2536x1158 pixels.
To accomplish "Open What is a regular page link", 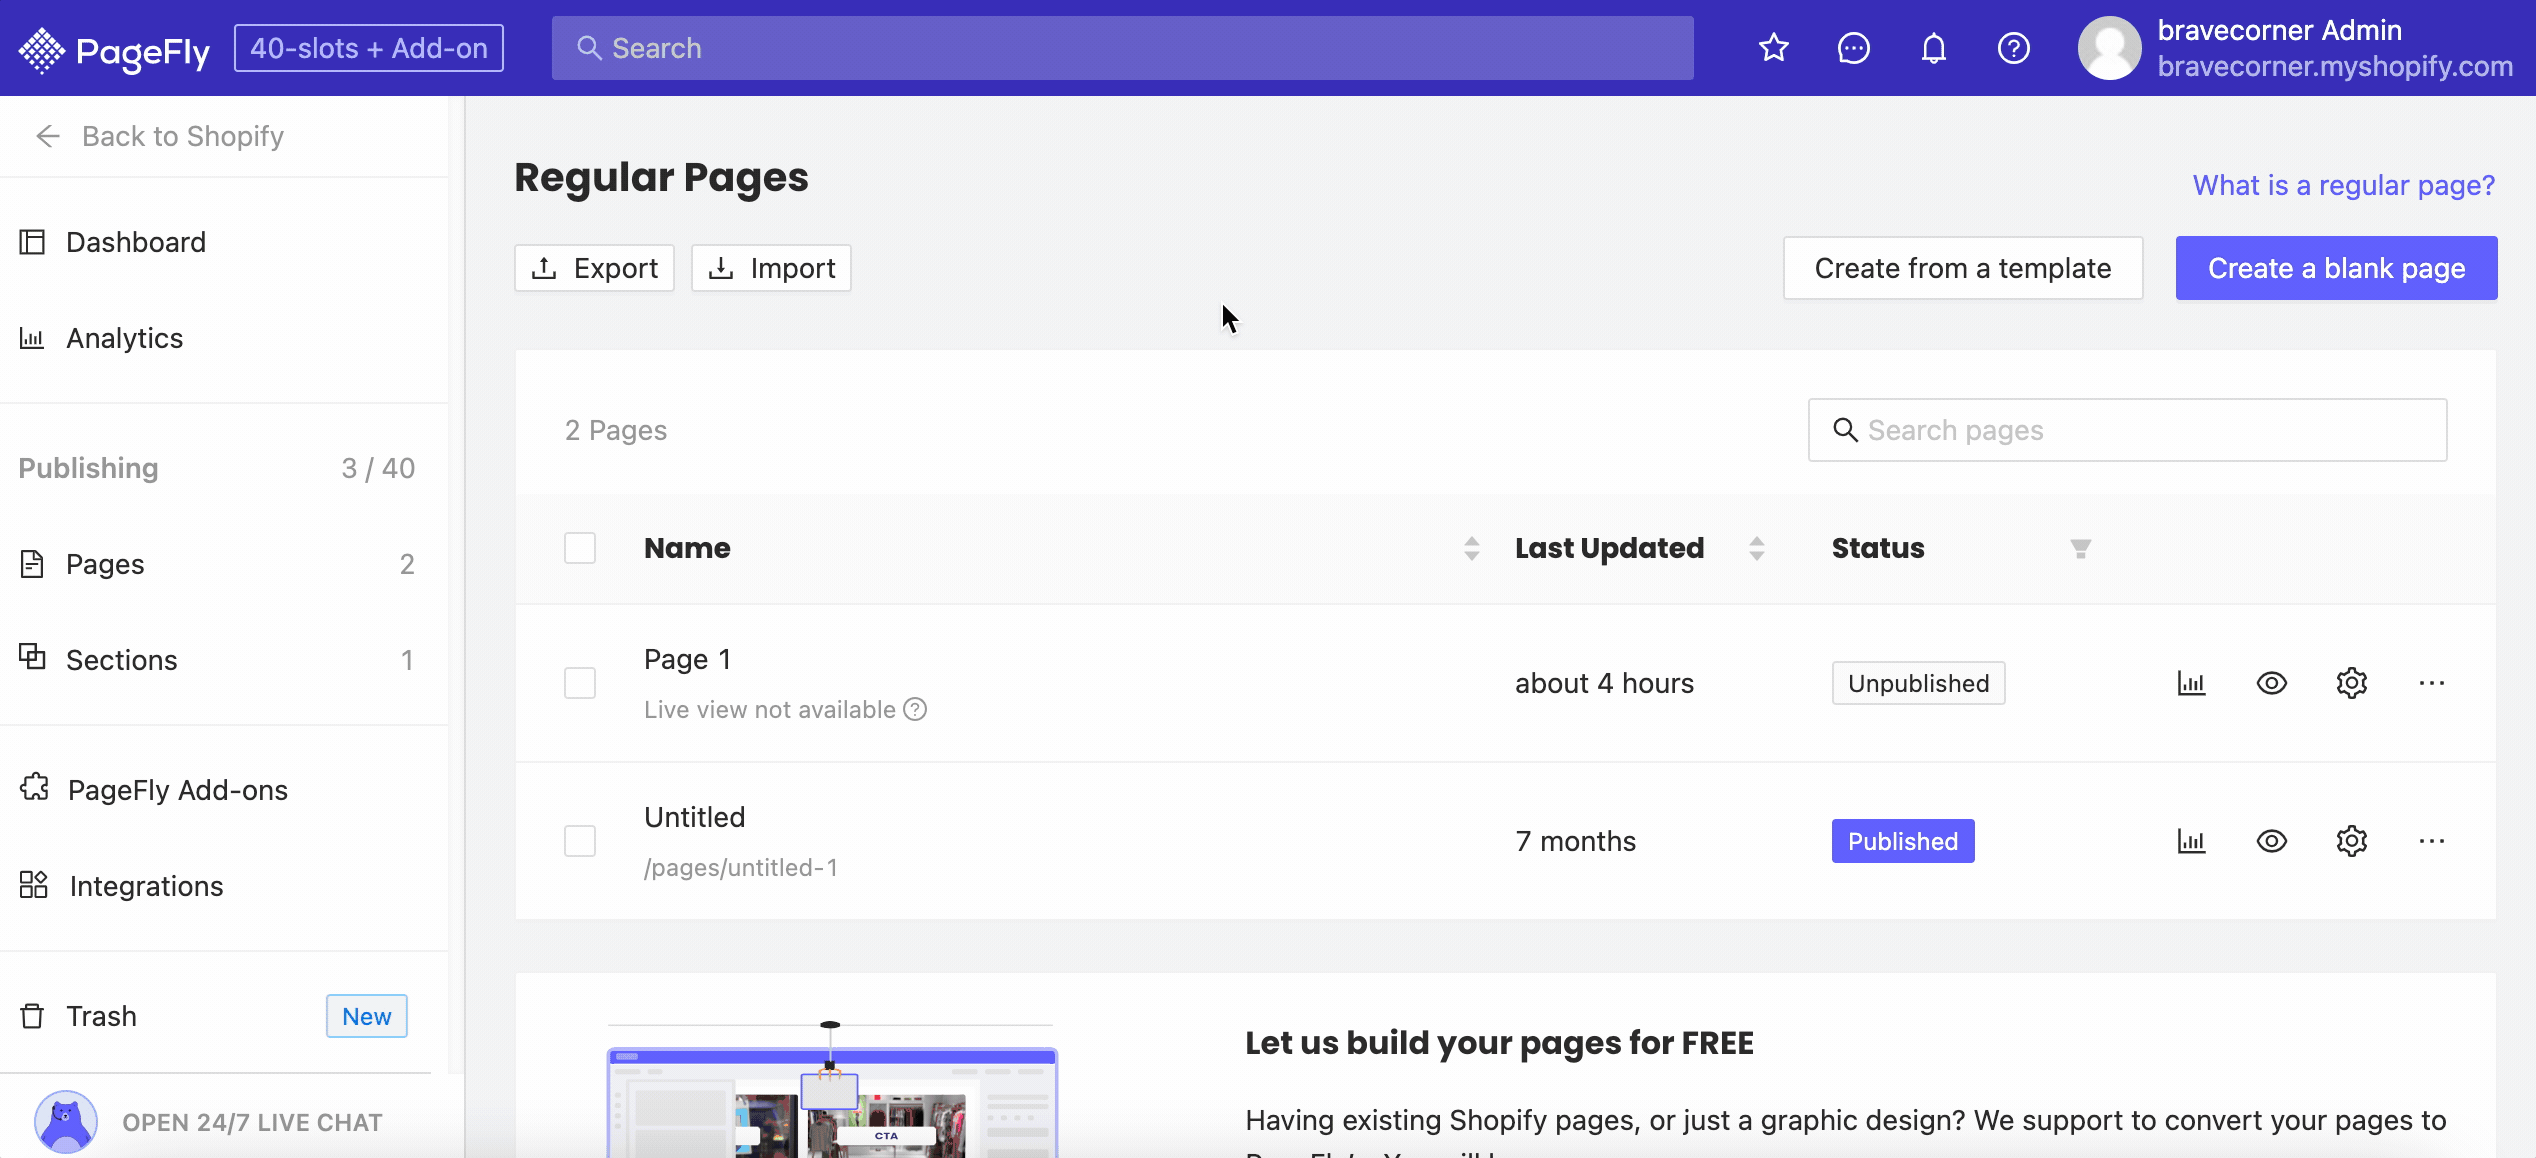I will tap(2344, 185).
